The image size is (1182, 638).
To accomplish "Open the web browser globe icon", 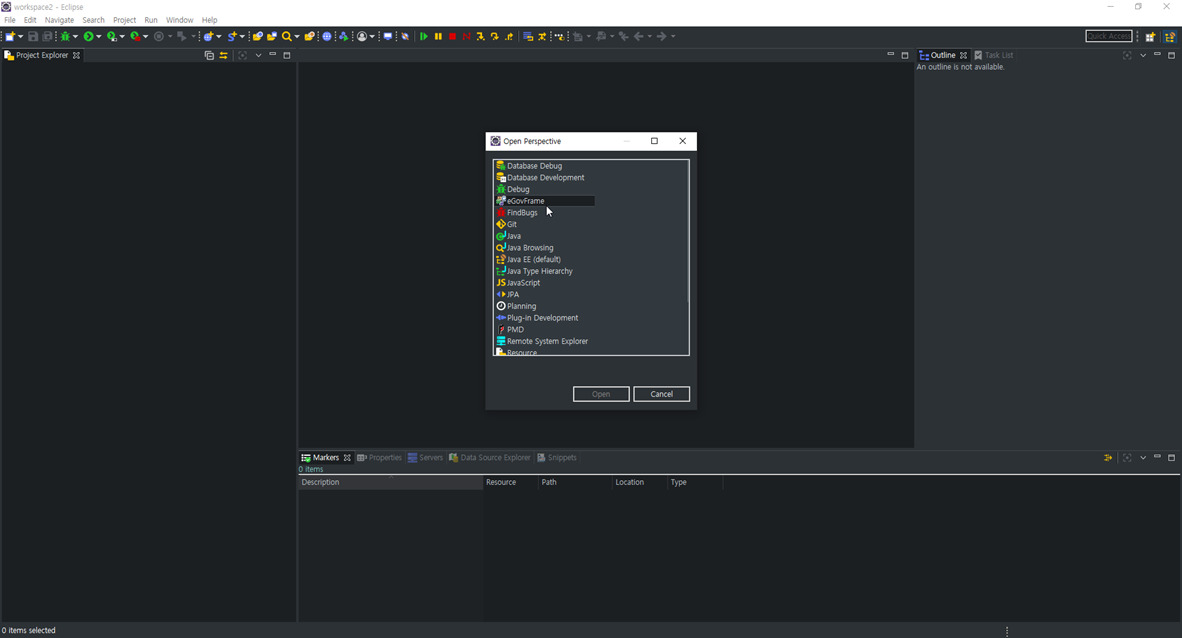I will coord(326,36).
